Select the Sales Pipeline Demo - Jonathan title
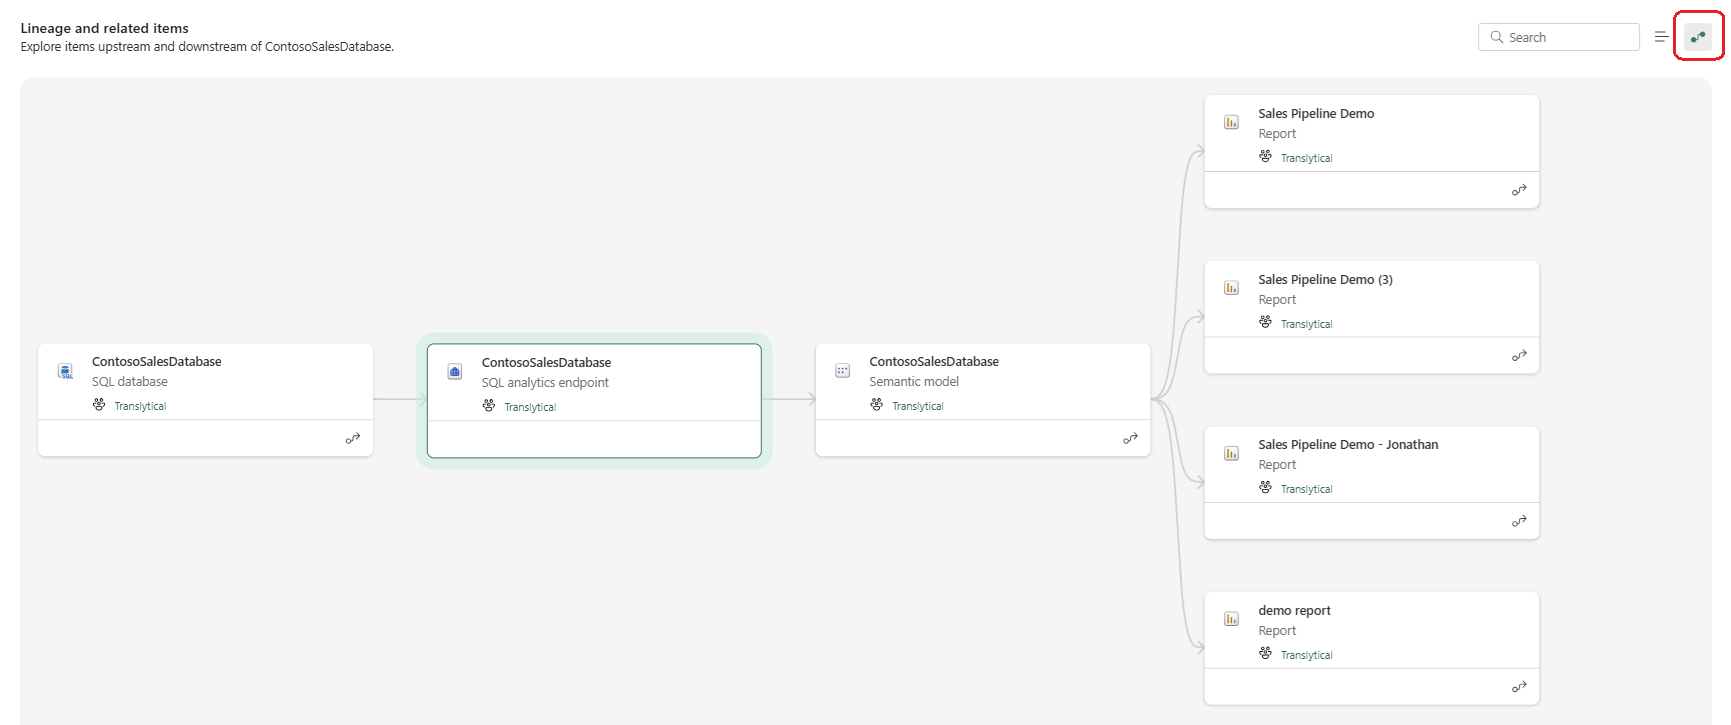The height and width of the screenshot is (725, 1731). coord(1348,445)
